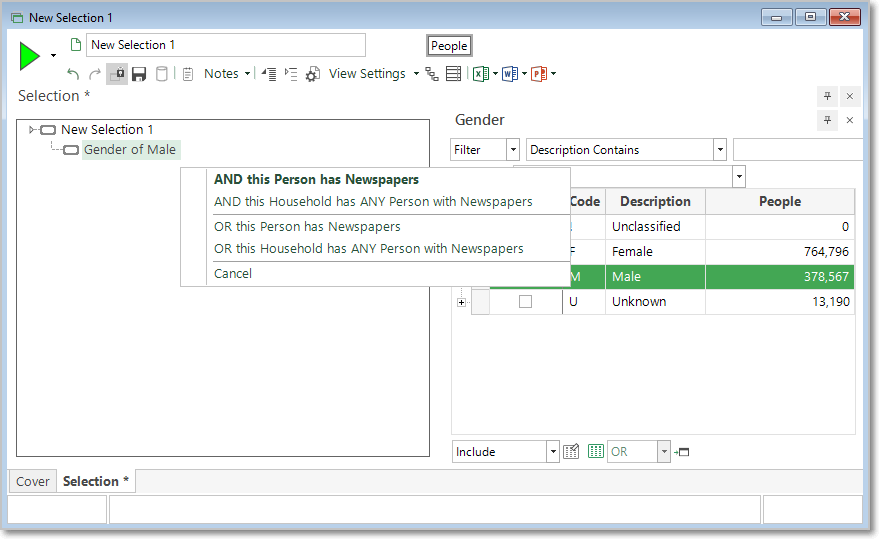Click the Excel export icon

click(480, 74)
